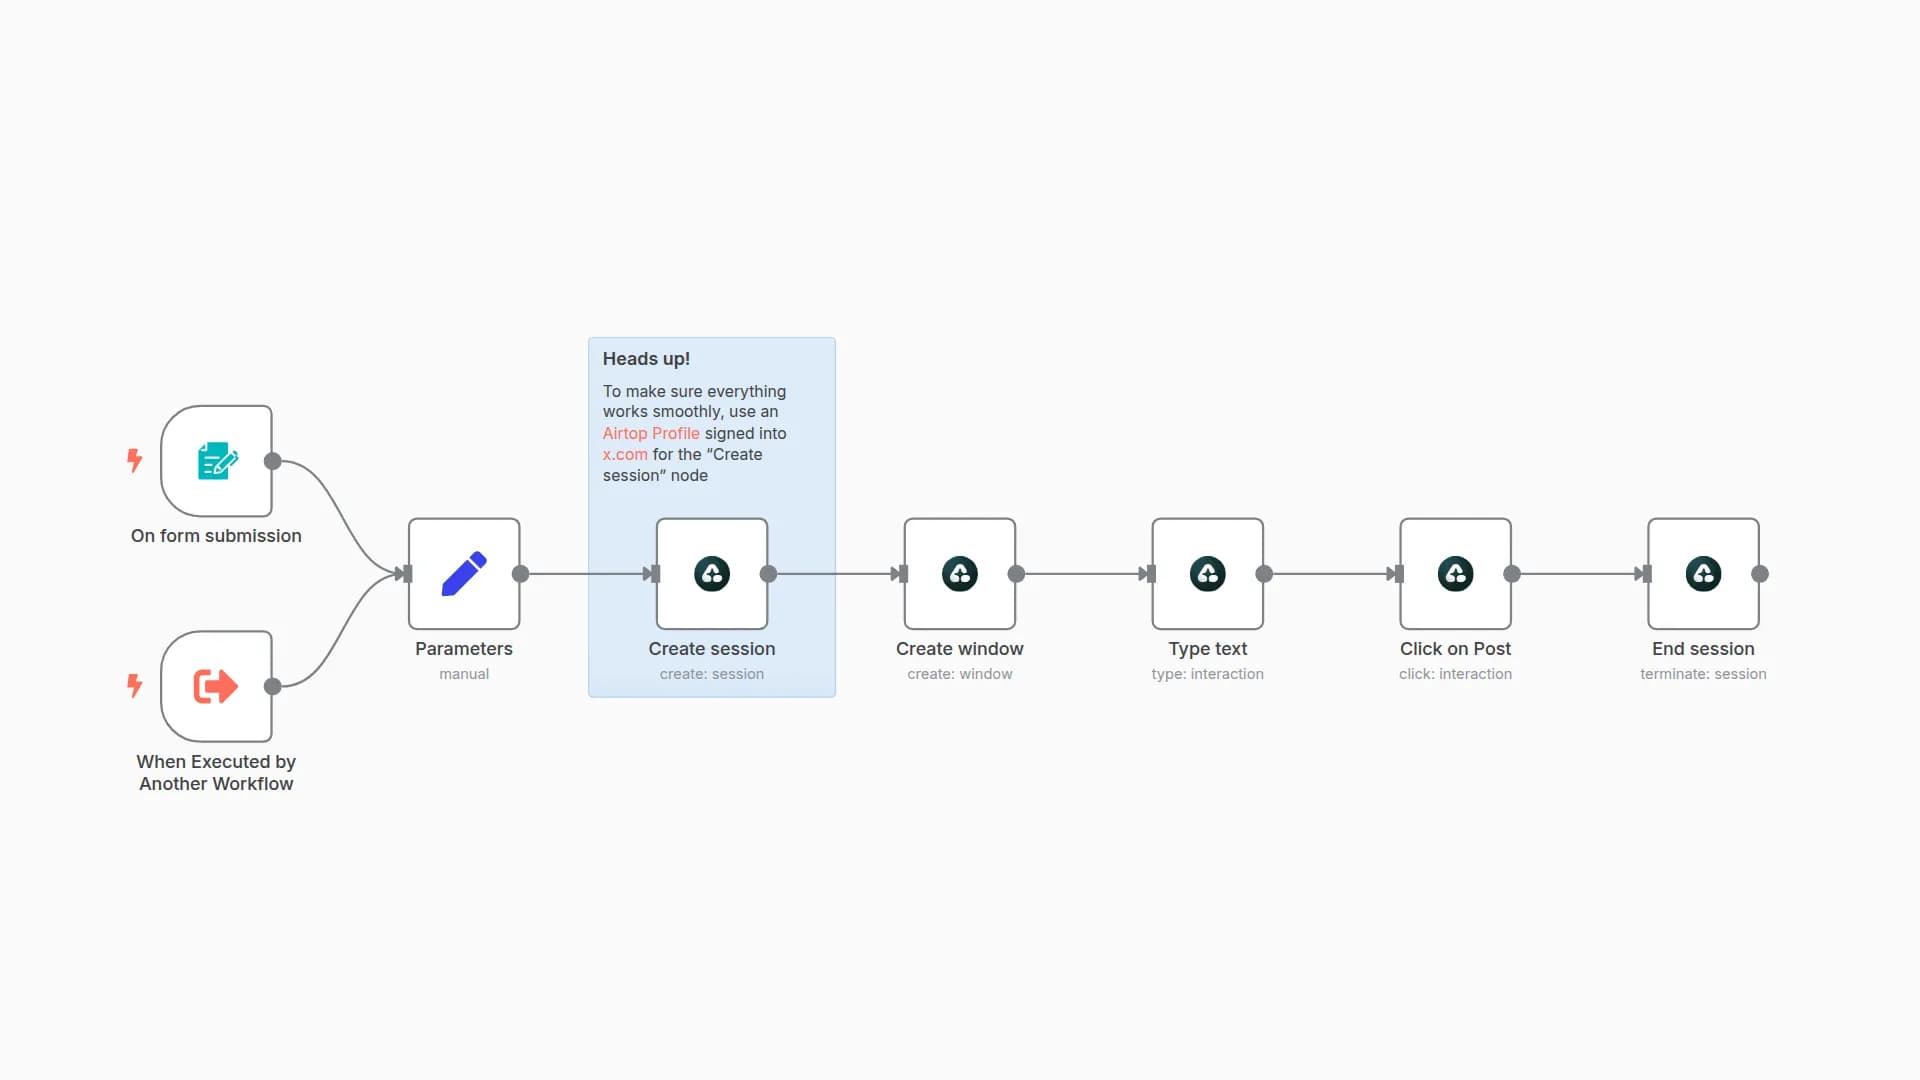Click the When Executed by Another Workflow label
This screenshot has height=1080, width=1920.
pos(216,773)
